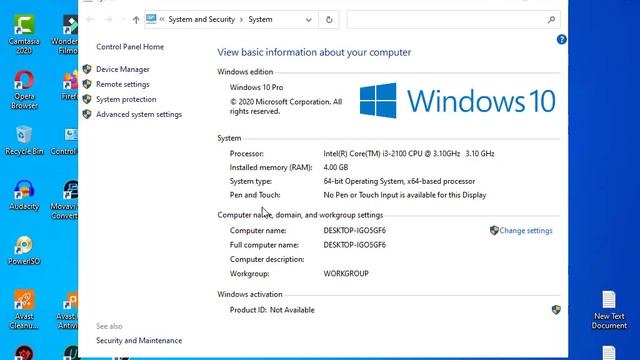Image resolution: width=640 pixels, height=360 pixels.
Task: Click the shield icon next to Device Manager
Action: (87, 69)
